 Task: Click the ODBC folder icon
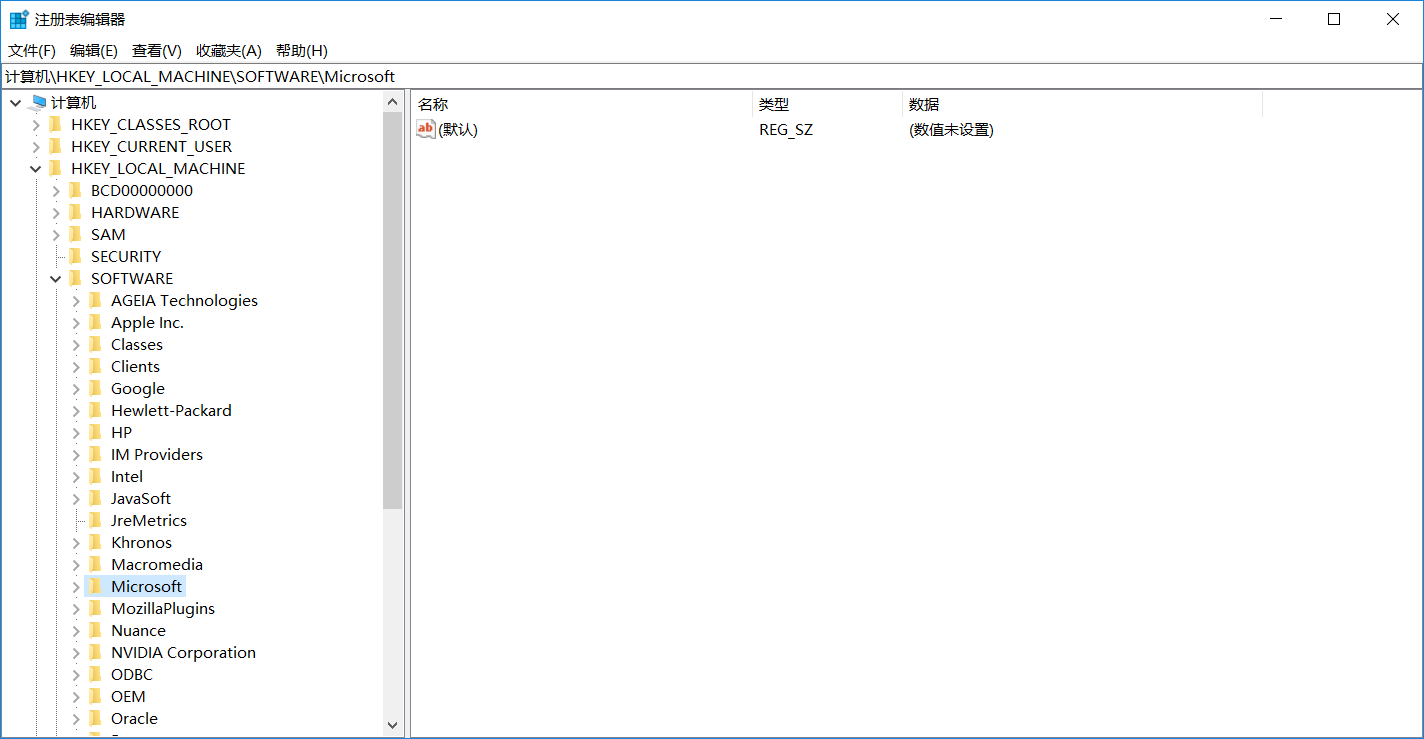(x=96, y=674)
